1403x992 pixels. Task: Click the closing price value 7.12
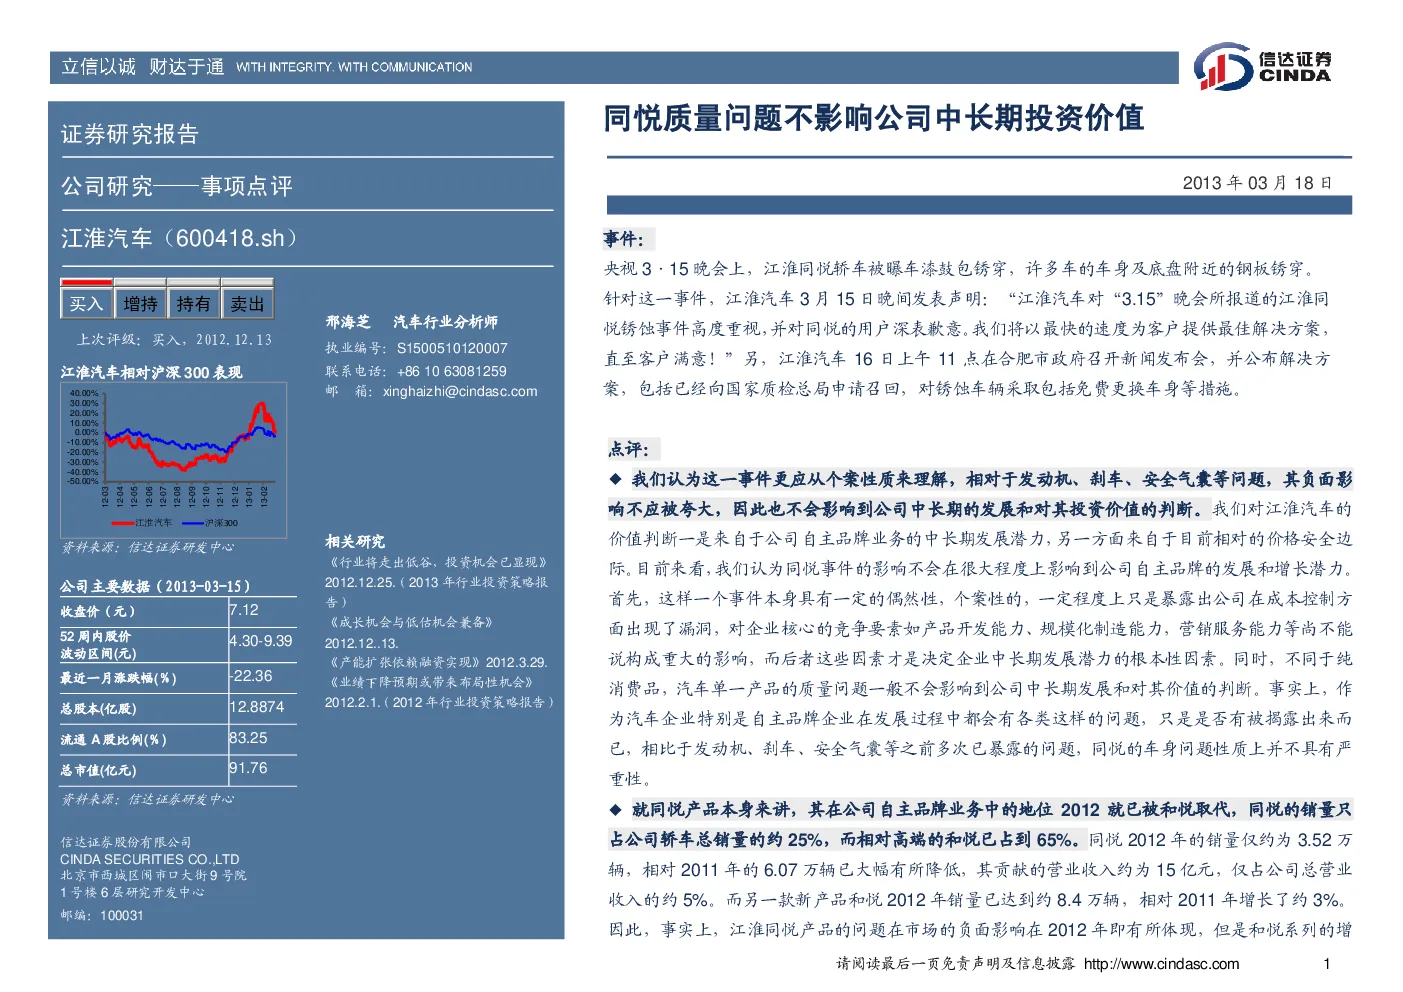(244, 610)
